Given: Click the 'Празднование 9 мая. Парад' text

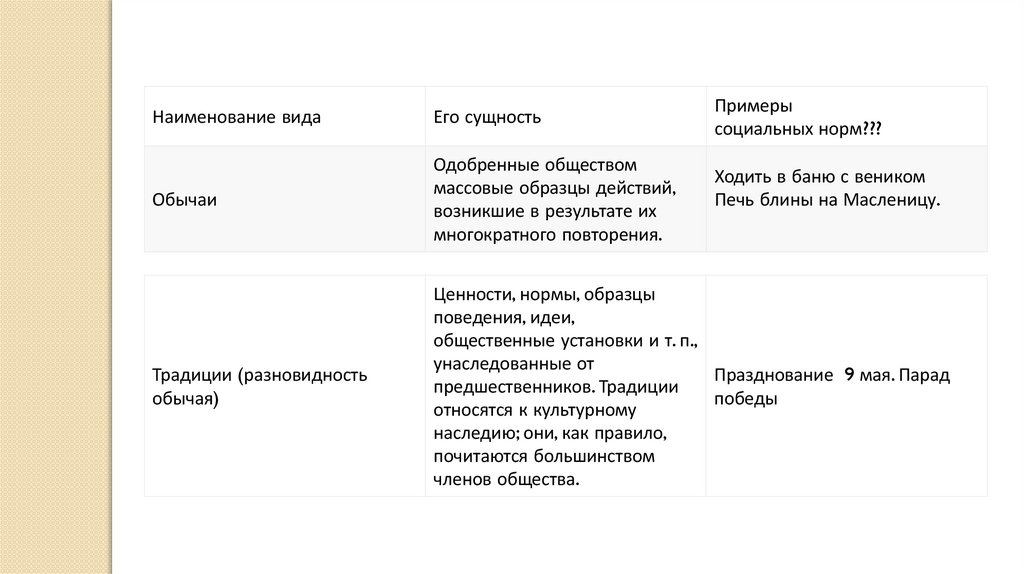Looking at the screenshot, I should [x=832, y=375].
